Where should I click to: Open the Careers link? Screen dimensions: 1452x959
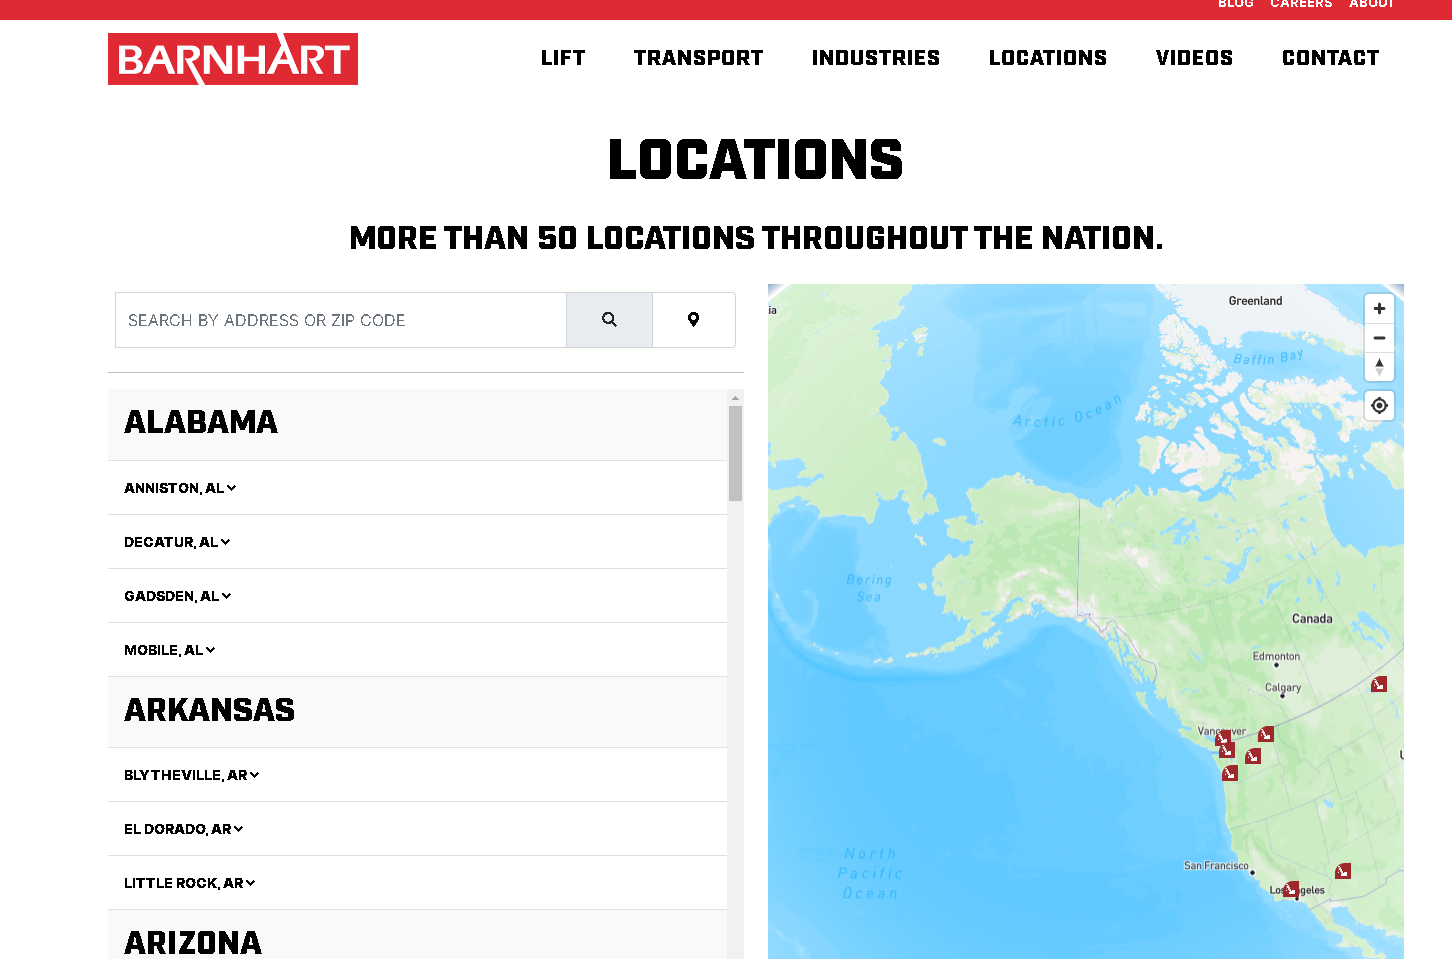point(1301,4)
